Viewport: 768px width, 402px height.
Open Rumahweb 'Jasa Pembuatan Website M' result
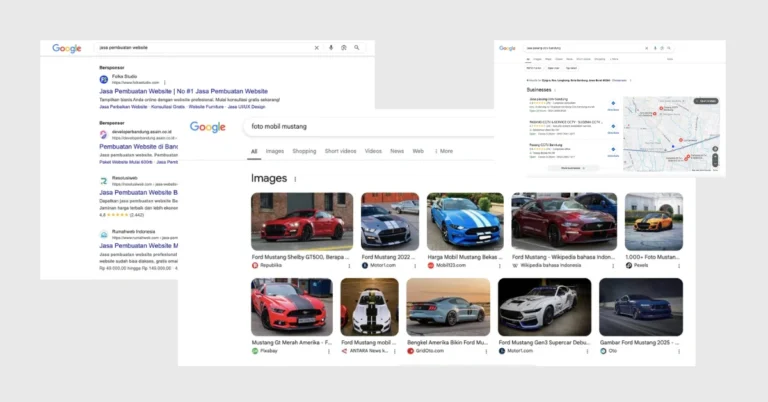(139, 246)
